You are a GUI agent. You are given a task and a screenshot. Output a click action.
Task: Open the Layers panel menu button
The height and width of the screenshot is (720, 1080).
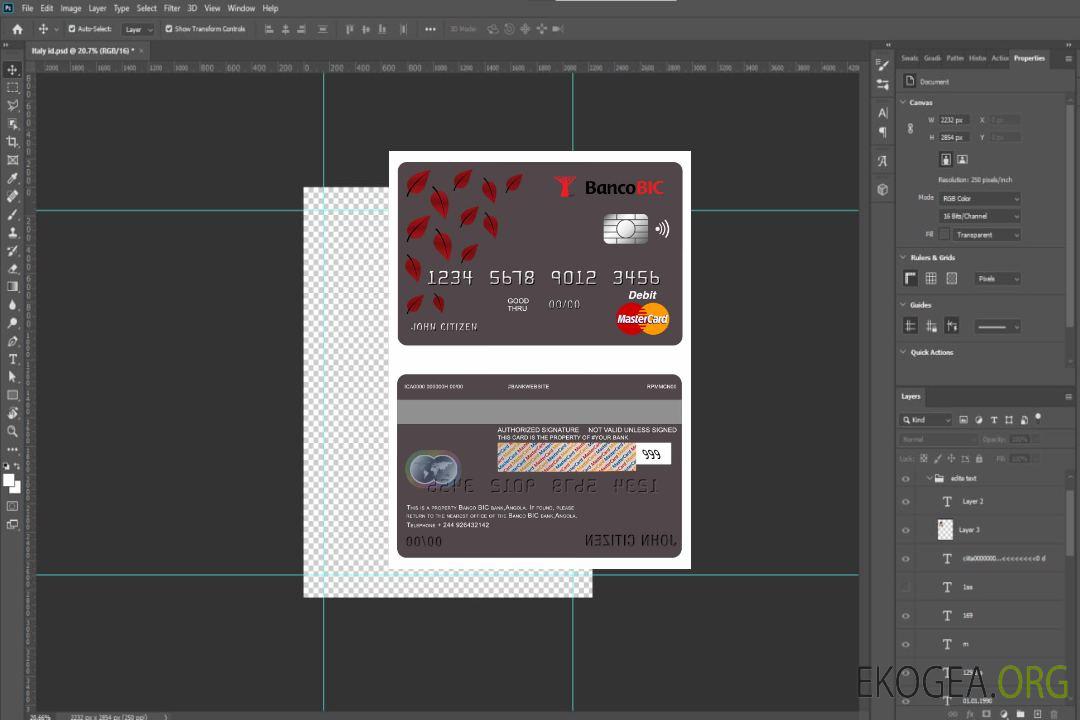(1068, 397)
